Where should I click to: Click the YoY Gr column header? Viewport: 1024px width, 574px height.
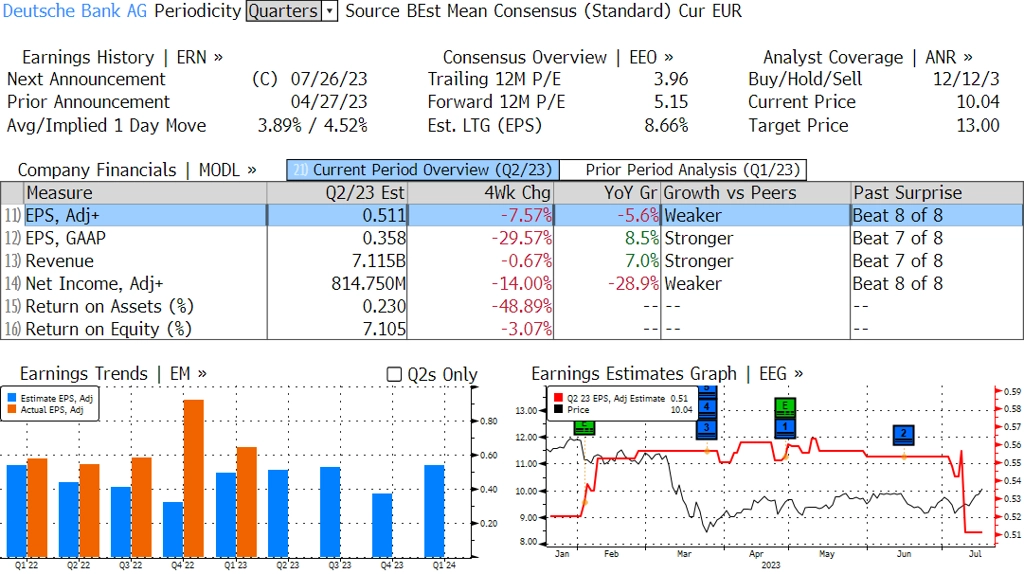coord(607,193)
